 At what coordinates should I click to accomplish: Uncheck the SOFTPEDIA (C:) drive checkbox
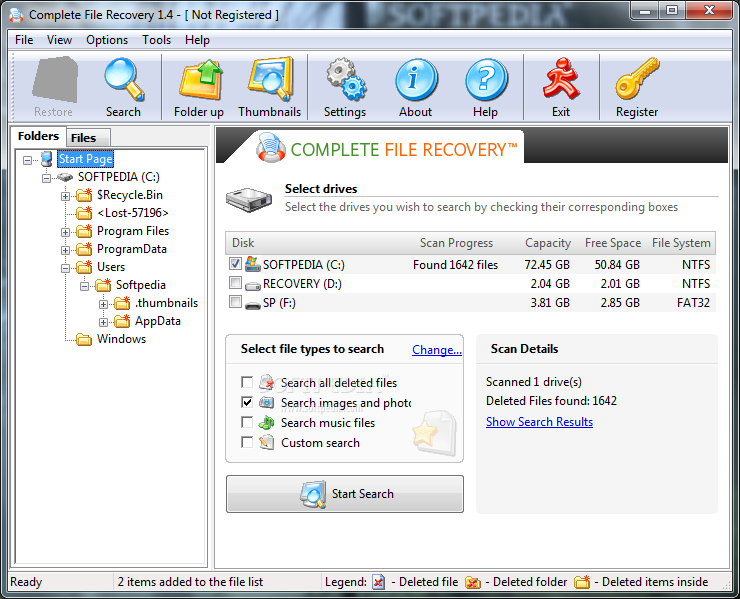pos(235,263)
